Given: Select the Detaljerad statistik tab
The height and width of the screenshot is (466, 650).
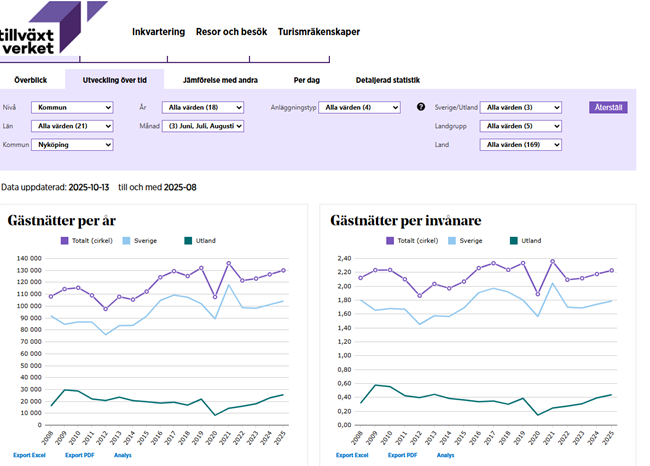Looking at the screenshot, I should 387,80.
